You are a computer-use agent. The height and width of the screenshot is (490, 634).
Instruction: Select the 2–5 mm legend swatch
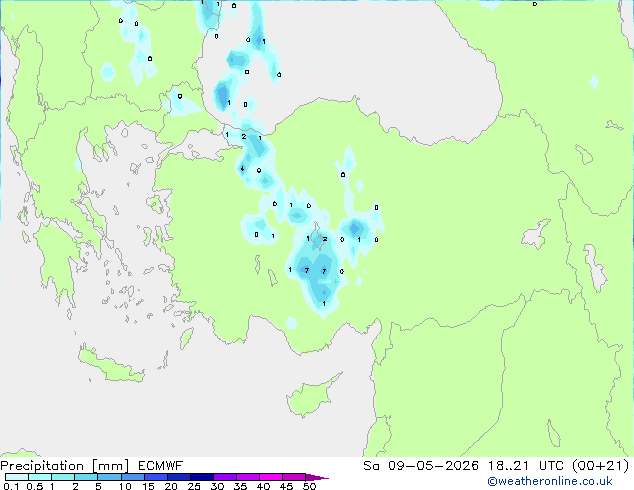tap(86, 477)
